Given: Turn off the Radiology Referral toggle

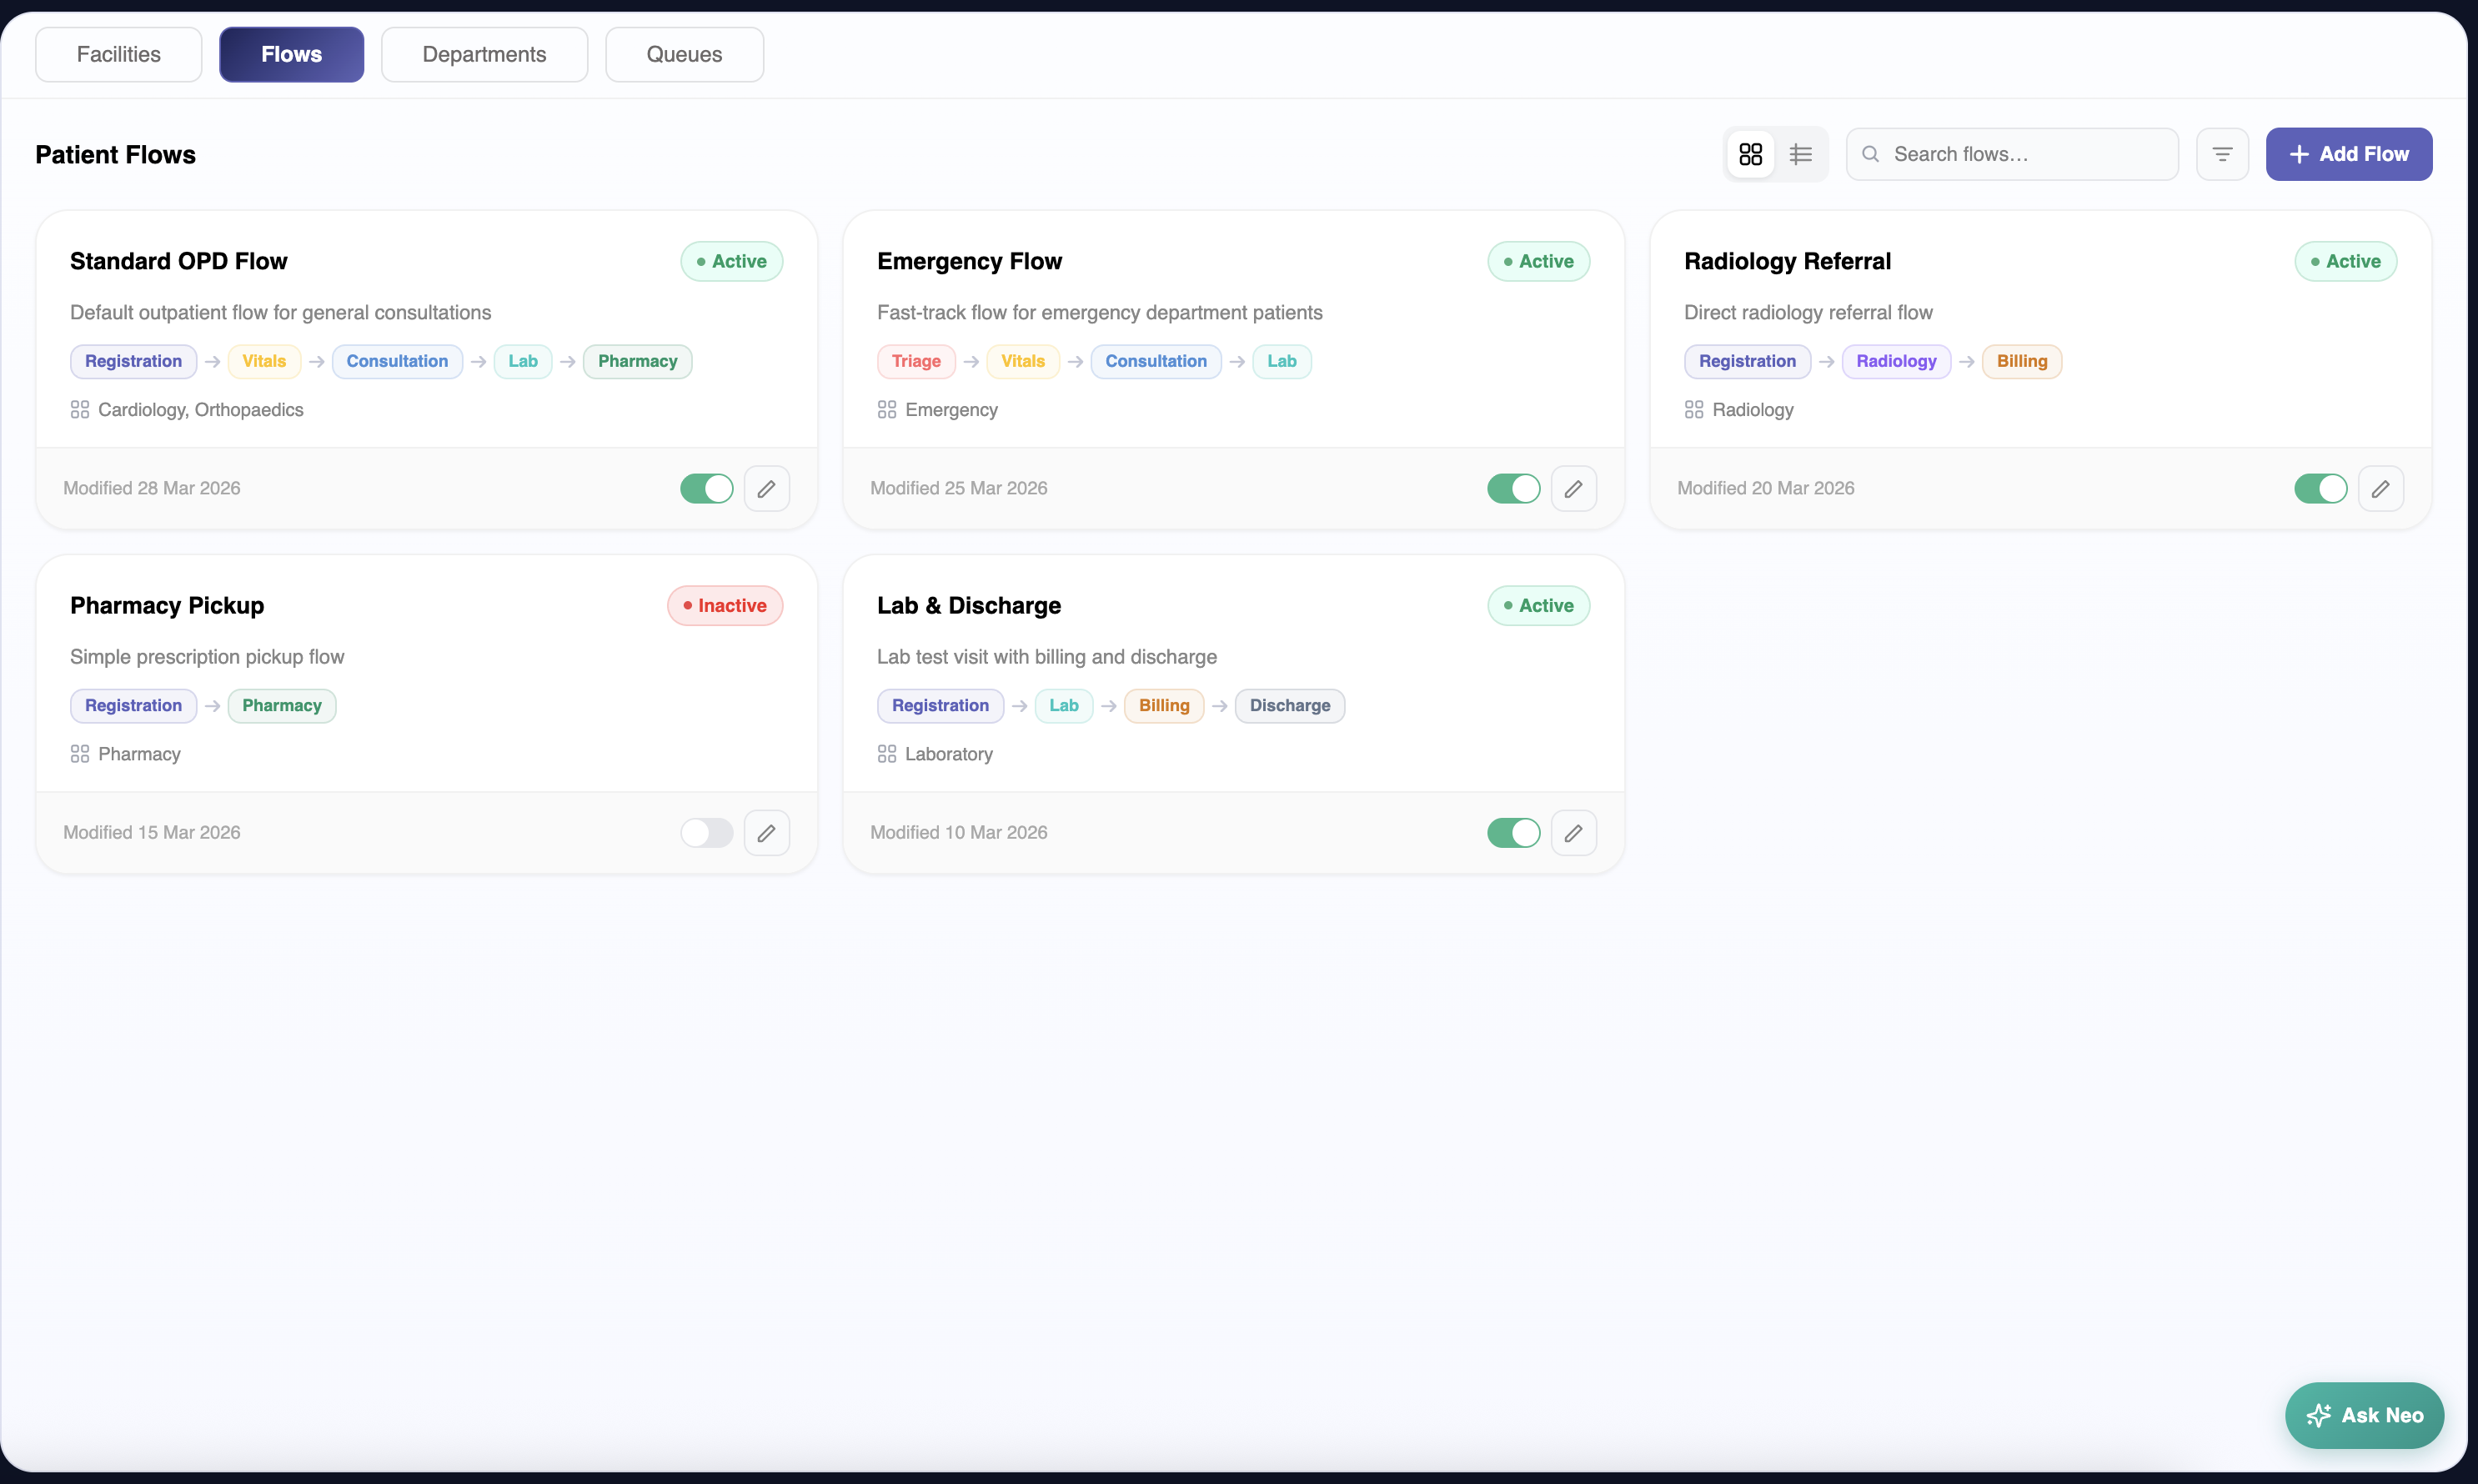Looking at the screenshot, I should click(x=2320, y=489).
